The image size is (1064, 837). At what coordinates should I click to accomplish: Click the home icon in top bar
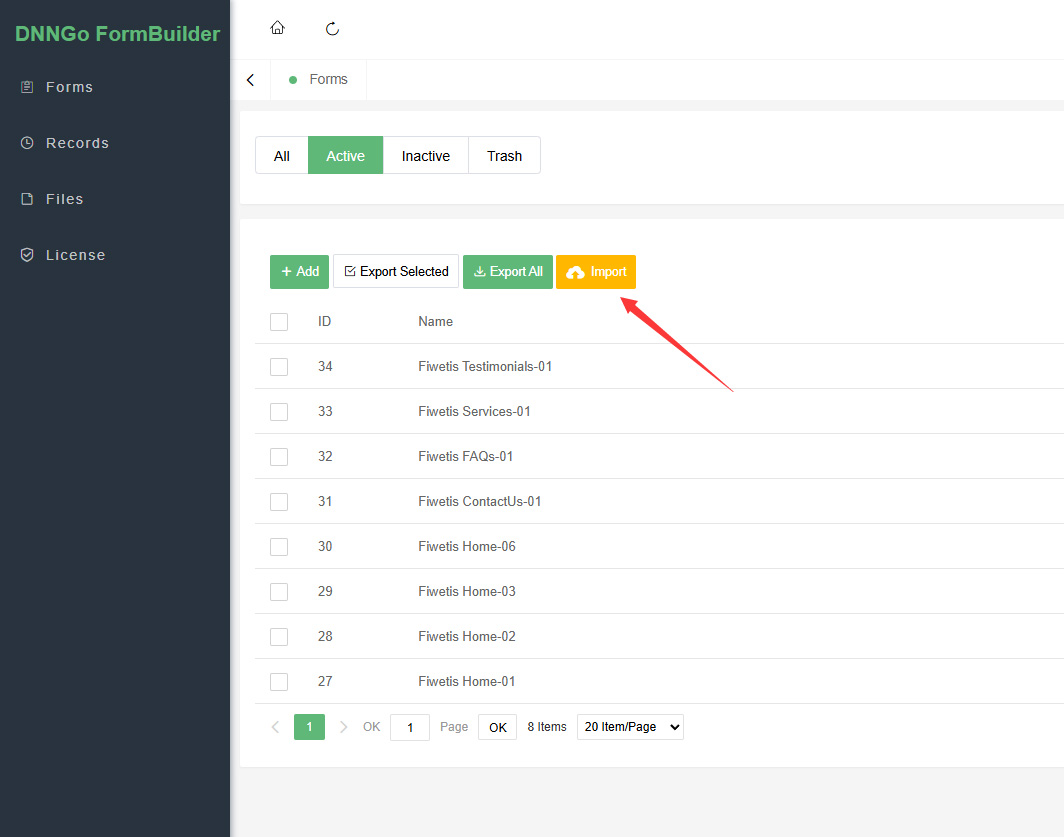[277, 28]
